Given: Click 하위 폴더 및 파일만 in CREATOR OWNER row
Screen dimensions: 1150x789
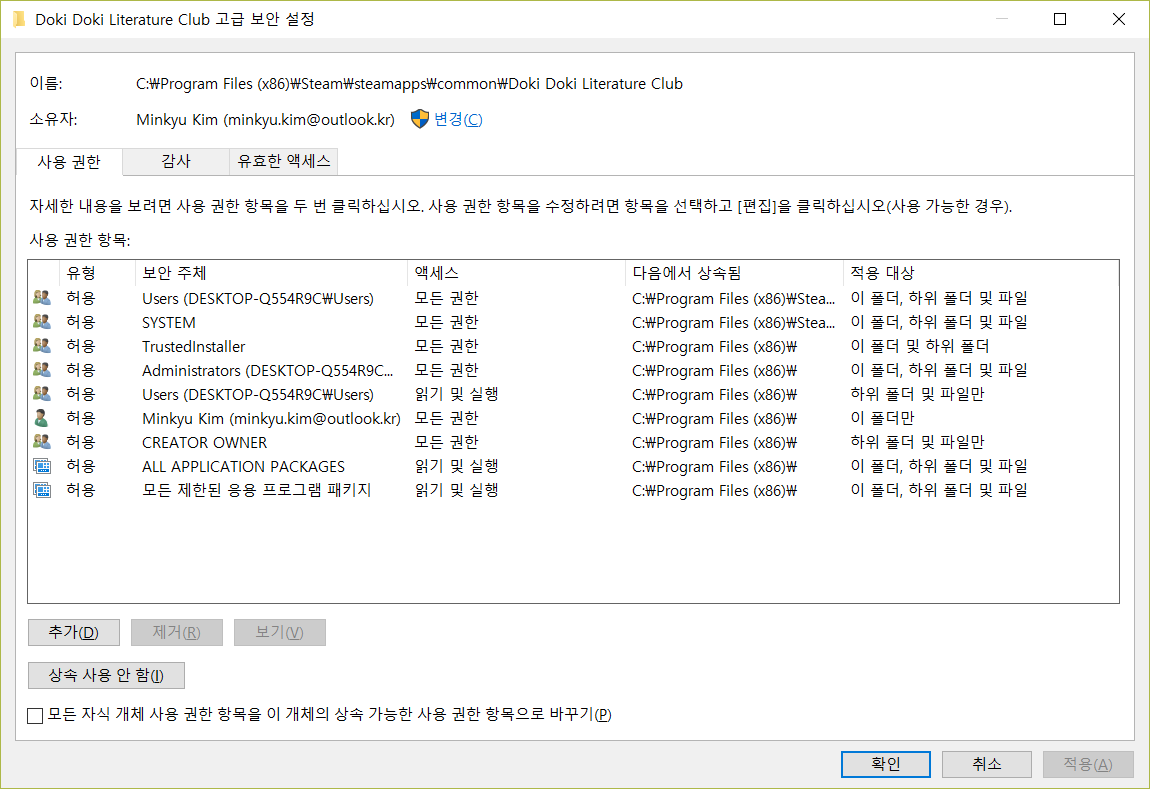Looking at the screenshot, I should (x=917, y=442).
